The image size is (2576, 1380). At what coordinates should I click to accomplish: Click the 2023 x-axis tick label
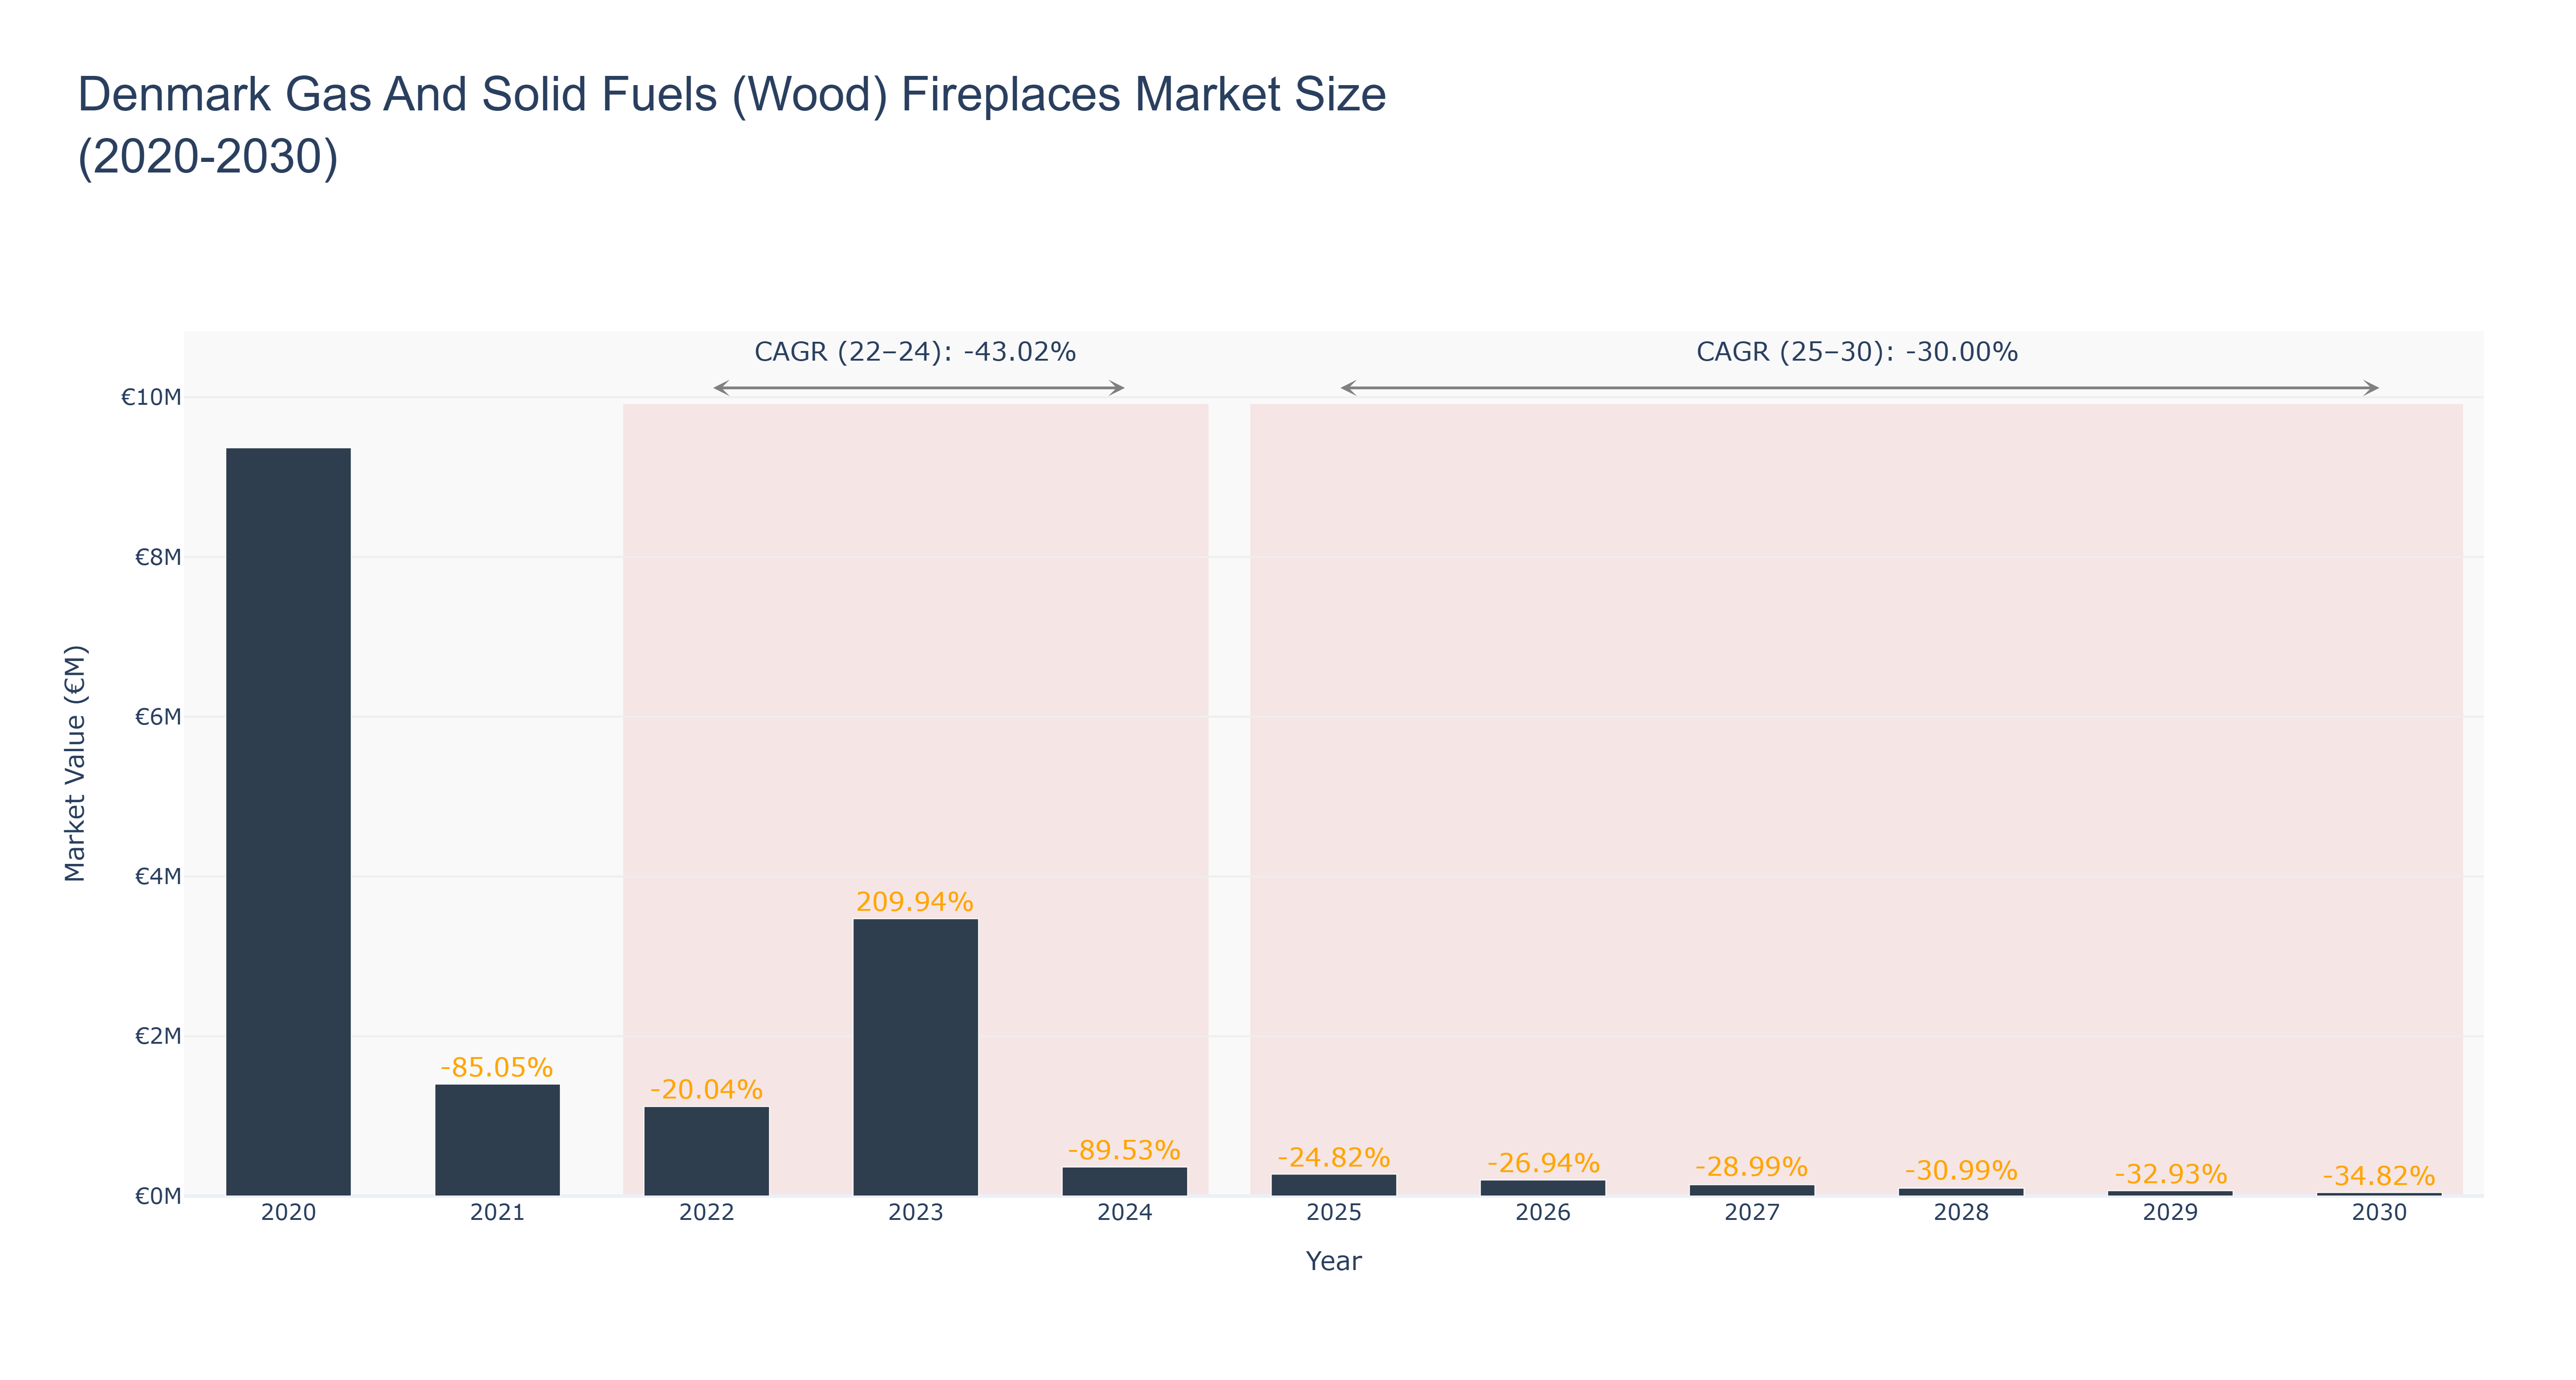click(x=915, y=1213)
